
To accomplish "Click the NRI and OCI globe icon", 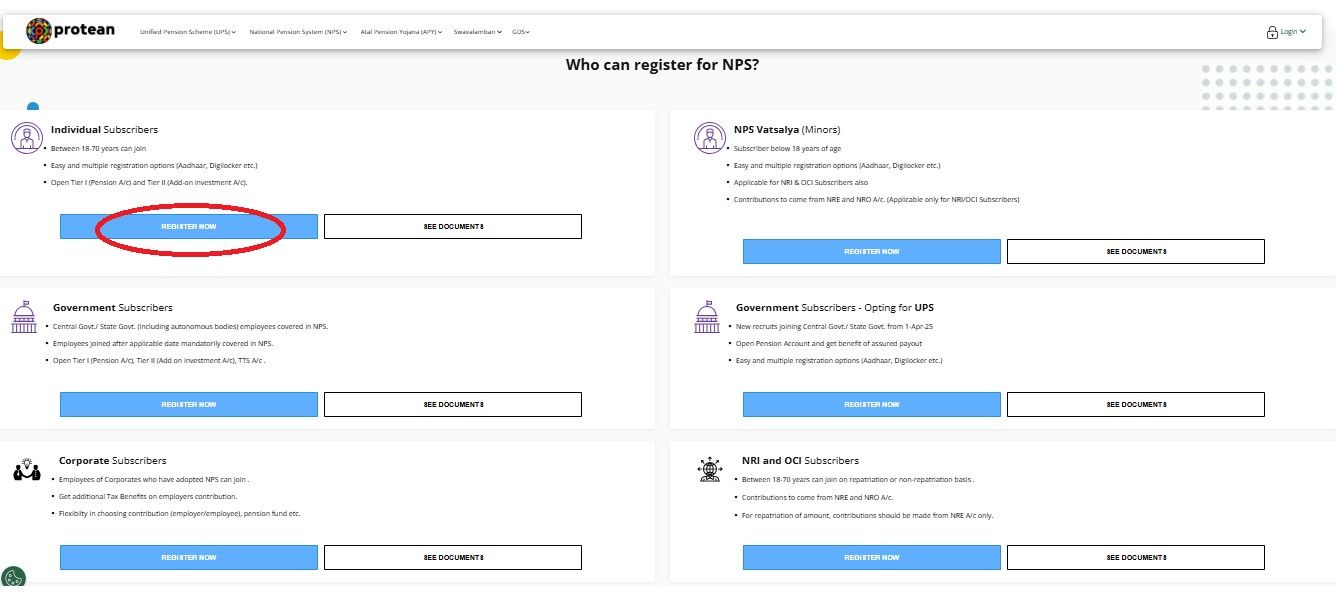I will 709,469.
